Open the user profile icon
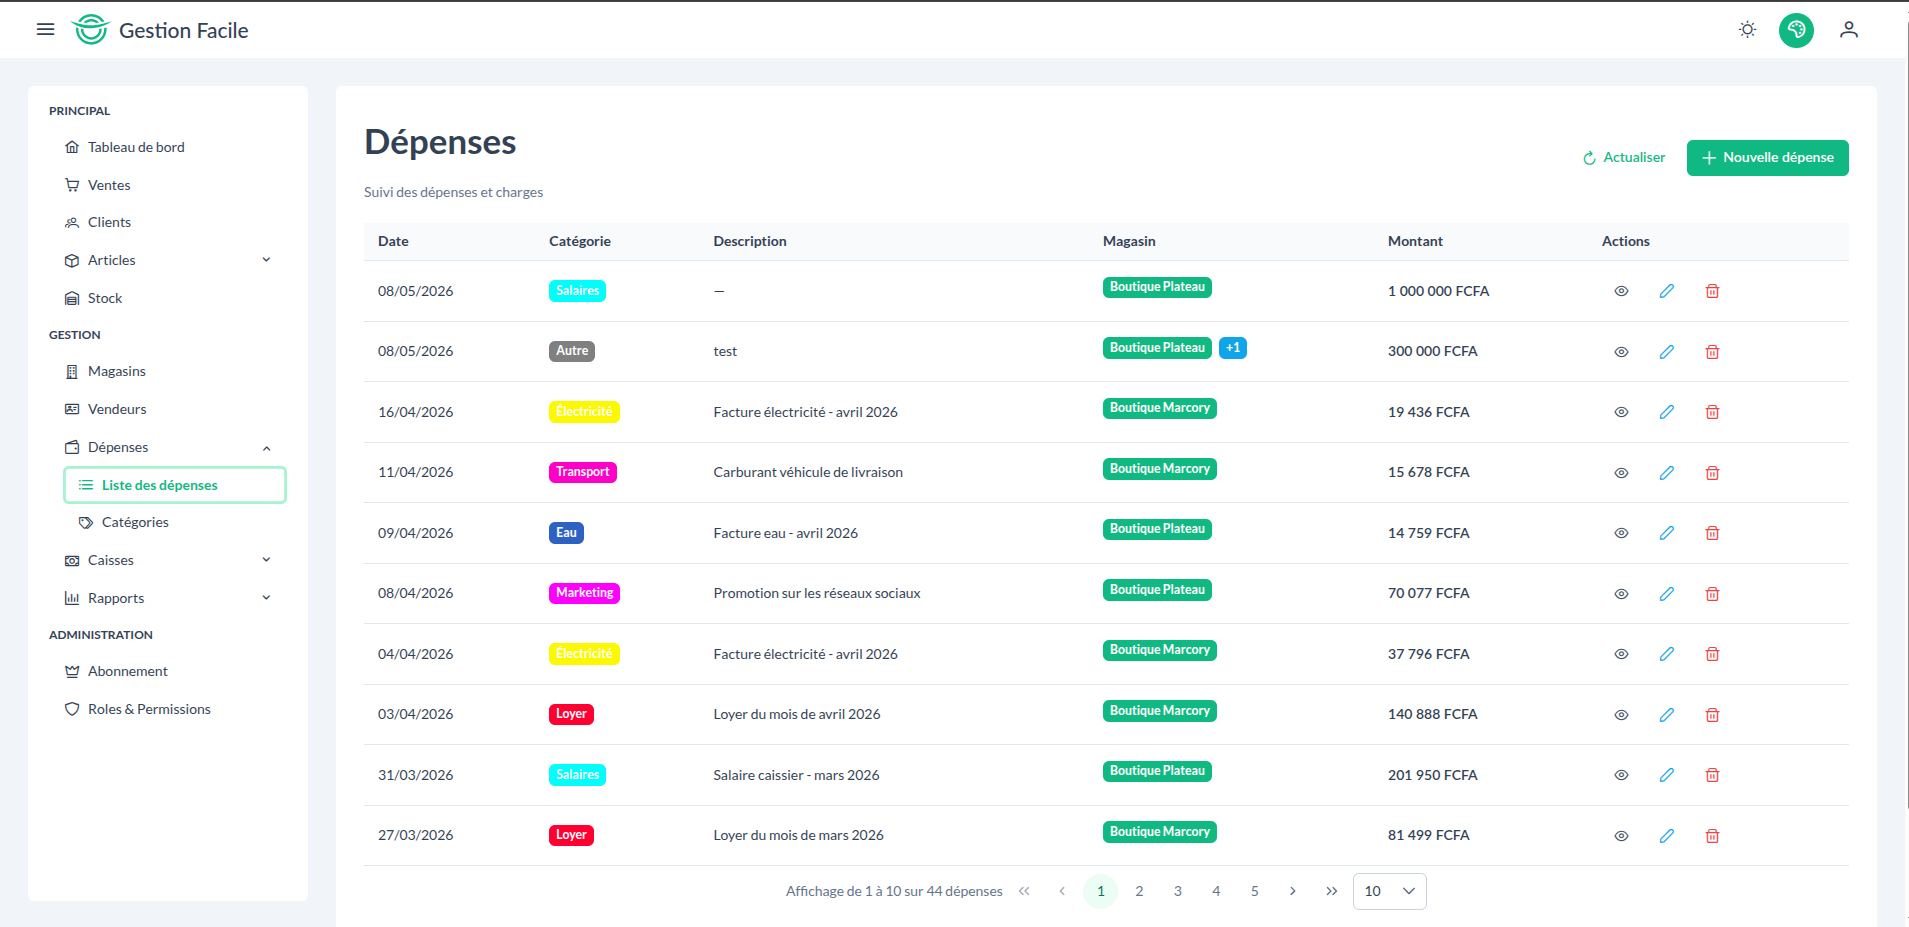1909x927 pixels. (1849, 30)
